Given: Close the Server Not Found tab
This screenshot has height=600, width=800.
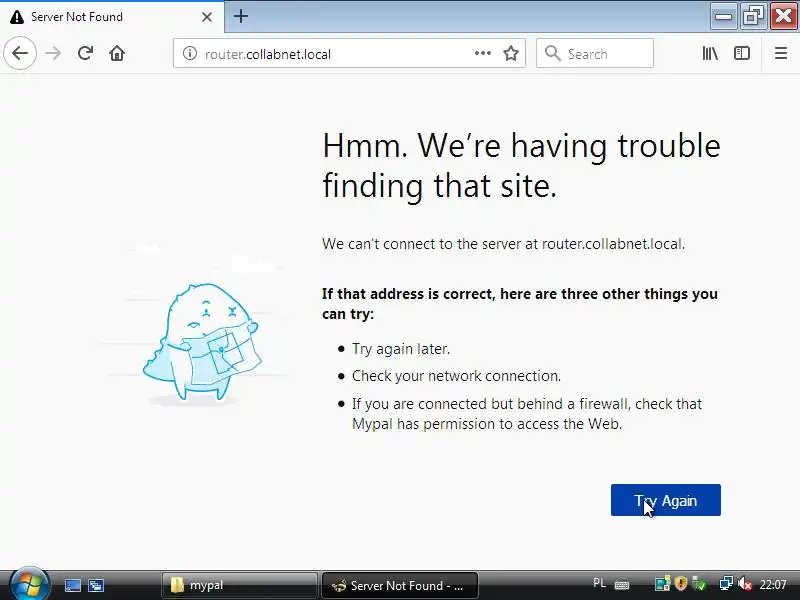Looking at the screenshot, I should [207, 17].
